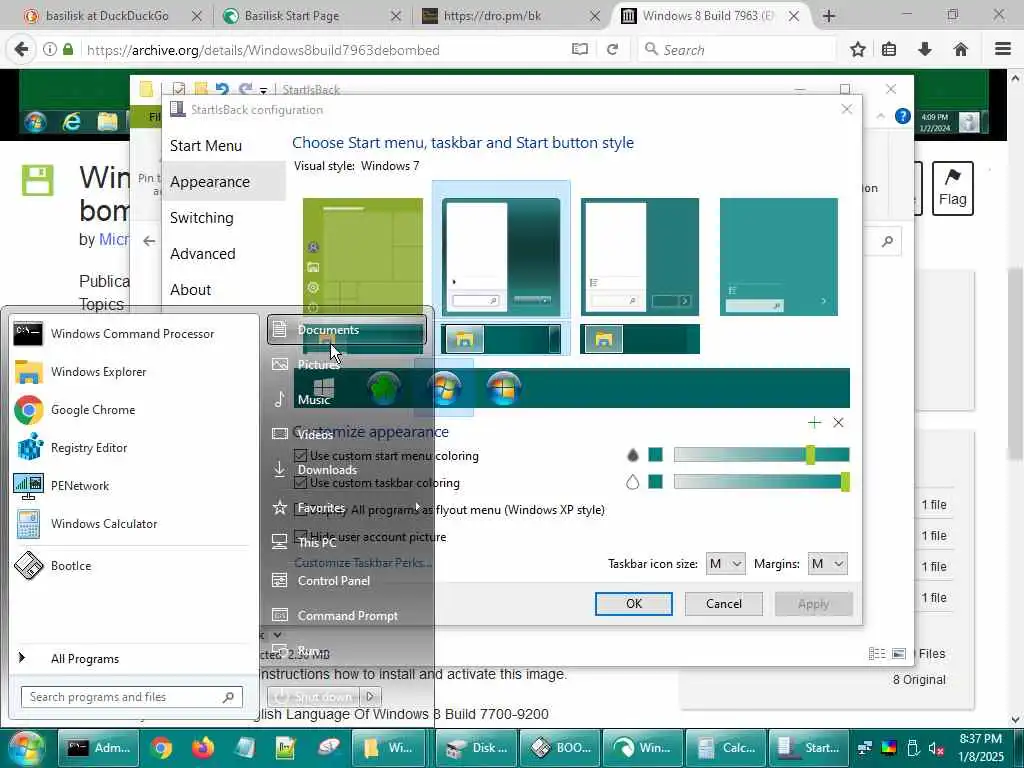Click taskbar color swatch
The width and height of the screenshot is (1024, 768).
coord(655,482)
